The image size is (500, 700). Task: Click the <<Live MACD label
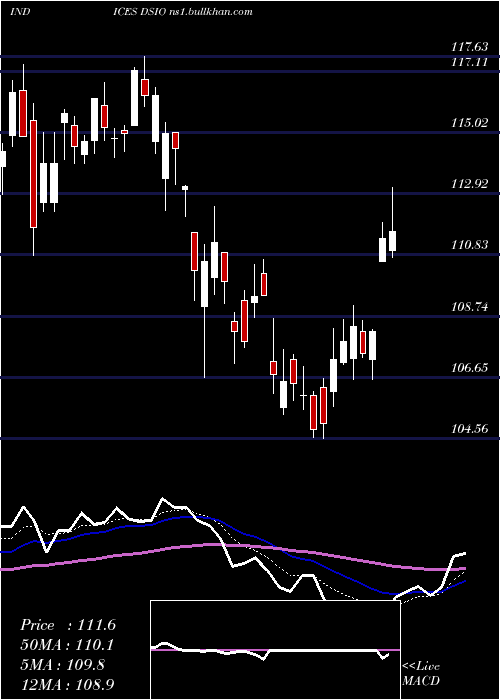[421, 673]
